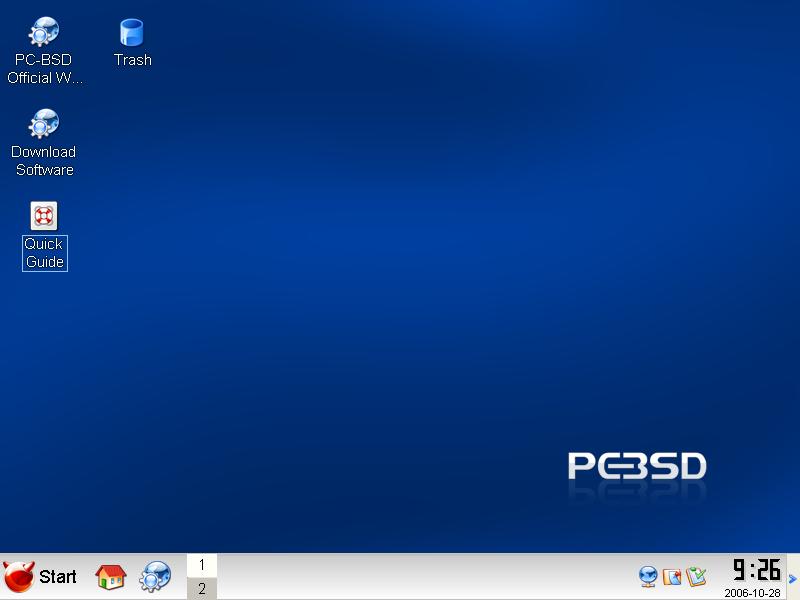Viewport: 800px width, 600px height.
Task: Open the Klipper clipboard tray icon
Action: pos(670,576)
